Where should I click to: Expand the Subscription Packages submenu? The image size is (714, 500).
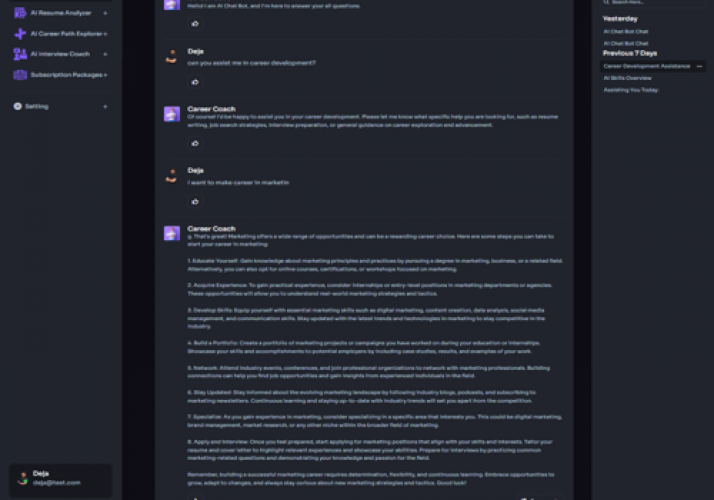(105, 75)
